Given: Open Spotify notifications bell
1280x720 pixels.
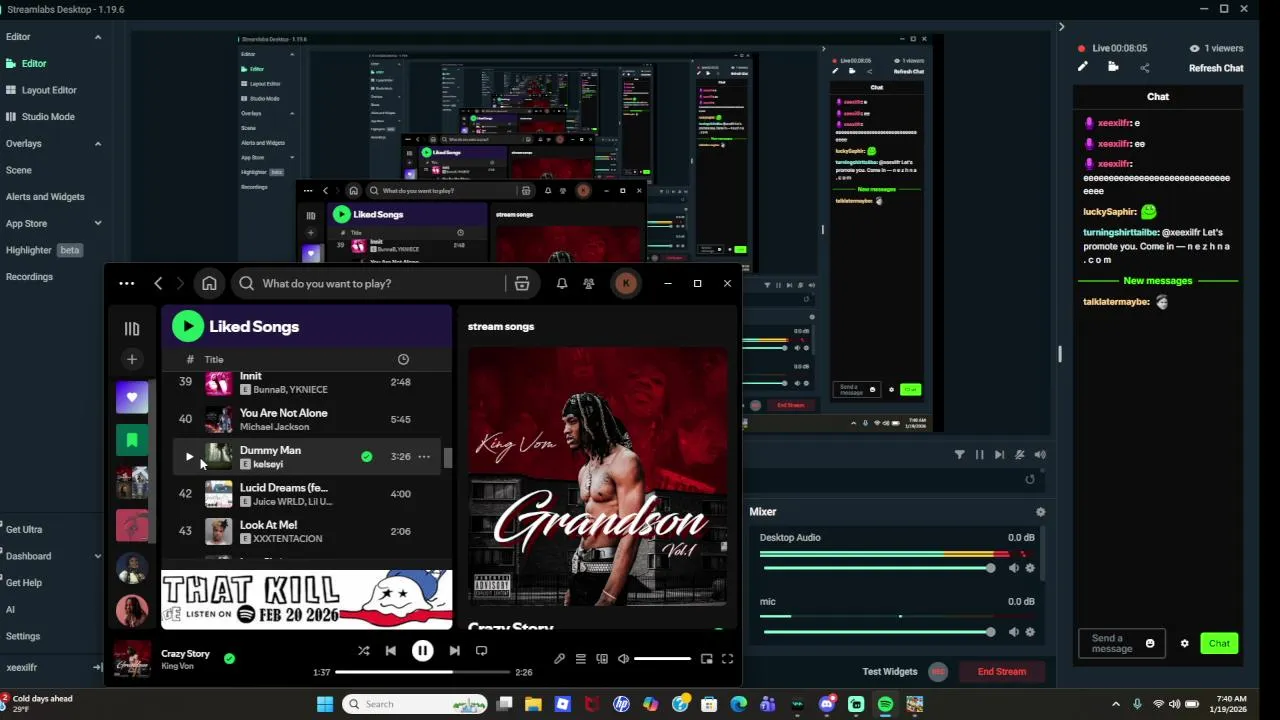Looking at the screenshot, I should coord(562,284).
